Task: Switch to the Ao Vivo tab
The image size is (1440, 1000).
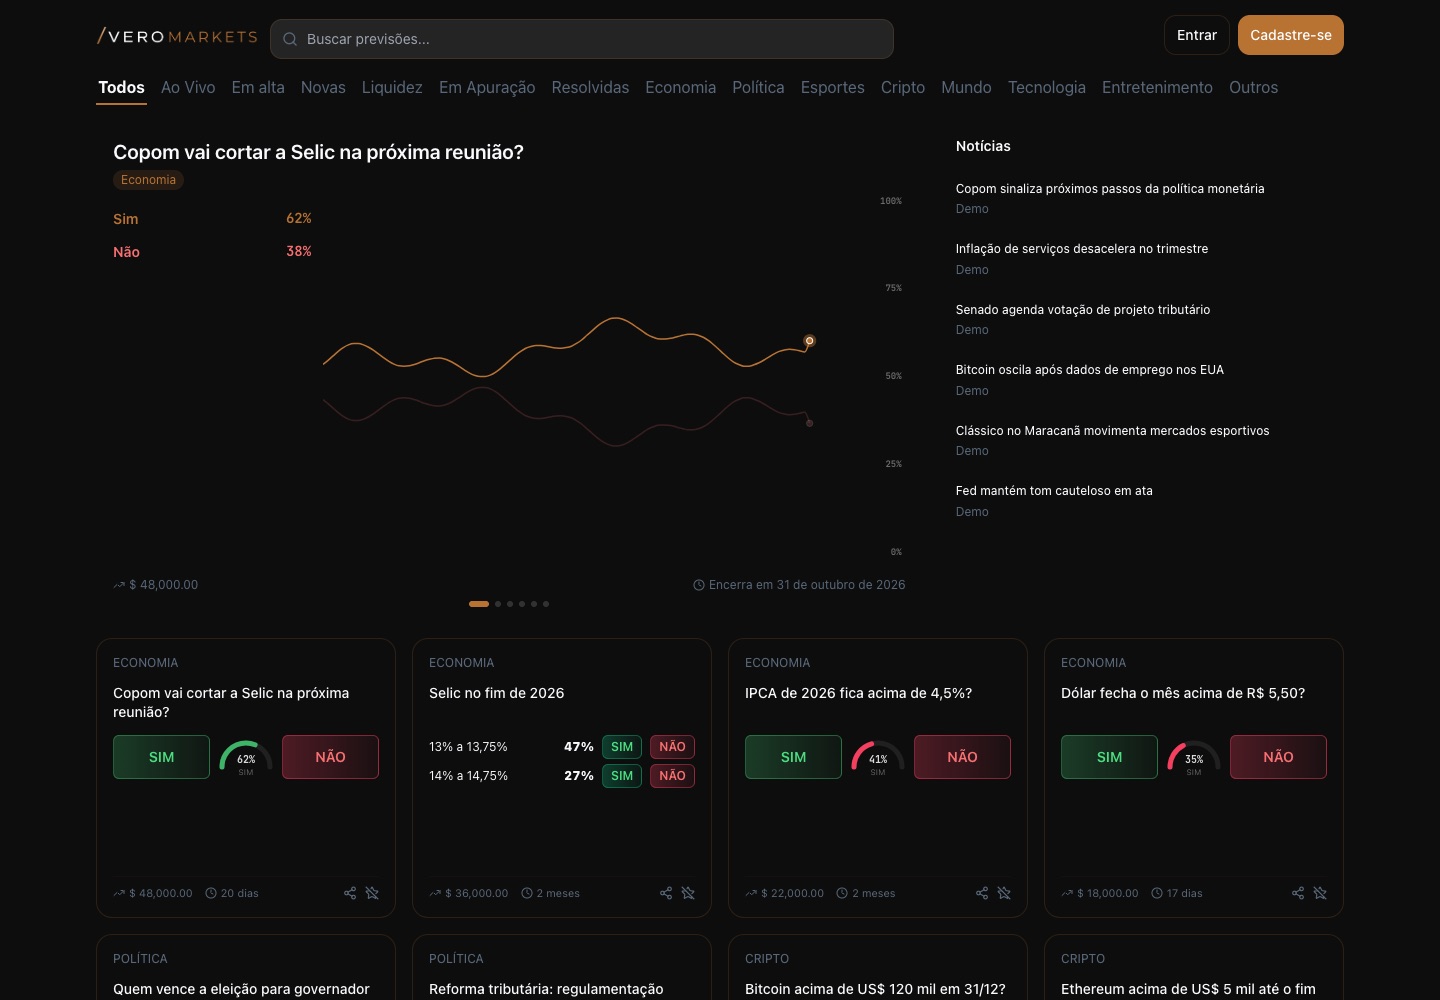Action: pyautogui.click(x=188, y=87)
